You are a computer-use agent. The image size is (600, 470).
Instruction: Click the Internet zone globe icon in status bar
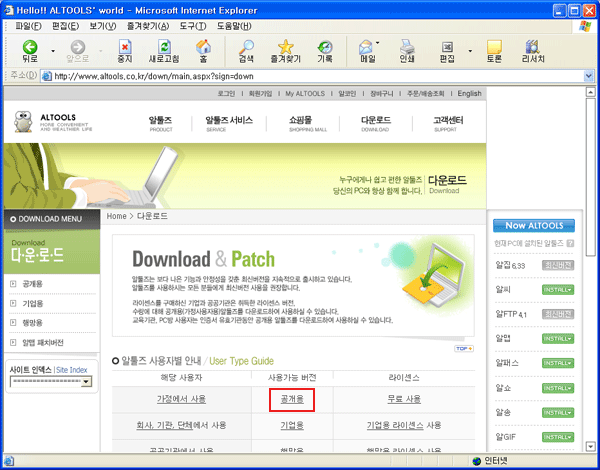(x=476, y=461)
